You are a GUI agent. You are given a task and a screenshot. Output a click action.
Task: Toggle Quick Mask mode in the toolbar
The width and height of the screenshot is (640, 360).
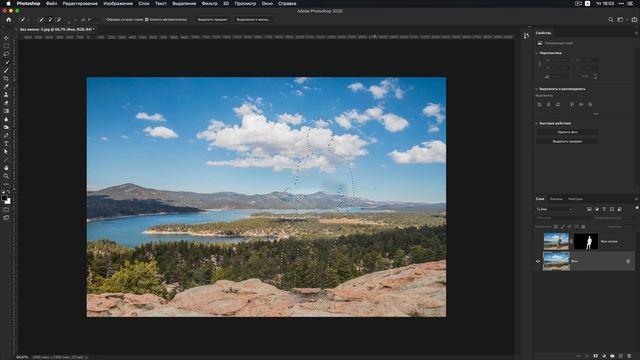point(6,210)
